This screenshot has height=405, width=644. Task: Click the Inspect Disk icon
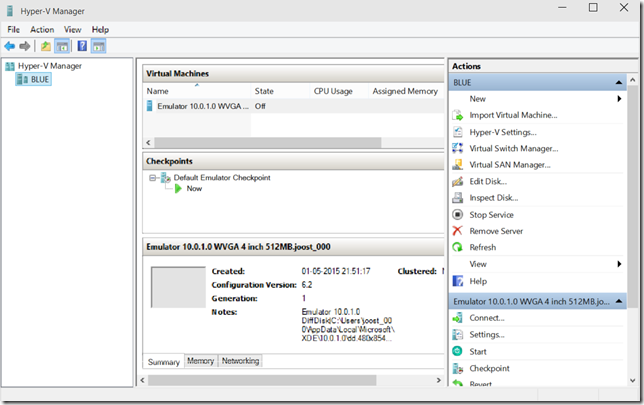coord(458,198)
